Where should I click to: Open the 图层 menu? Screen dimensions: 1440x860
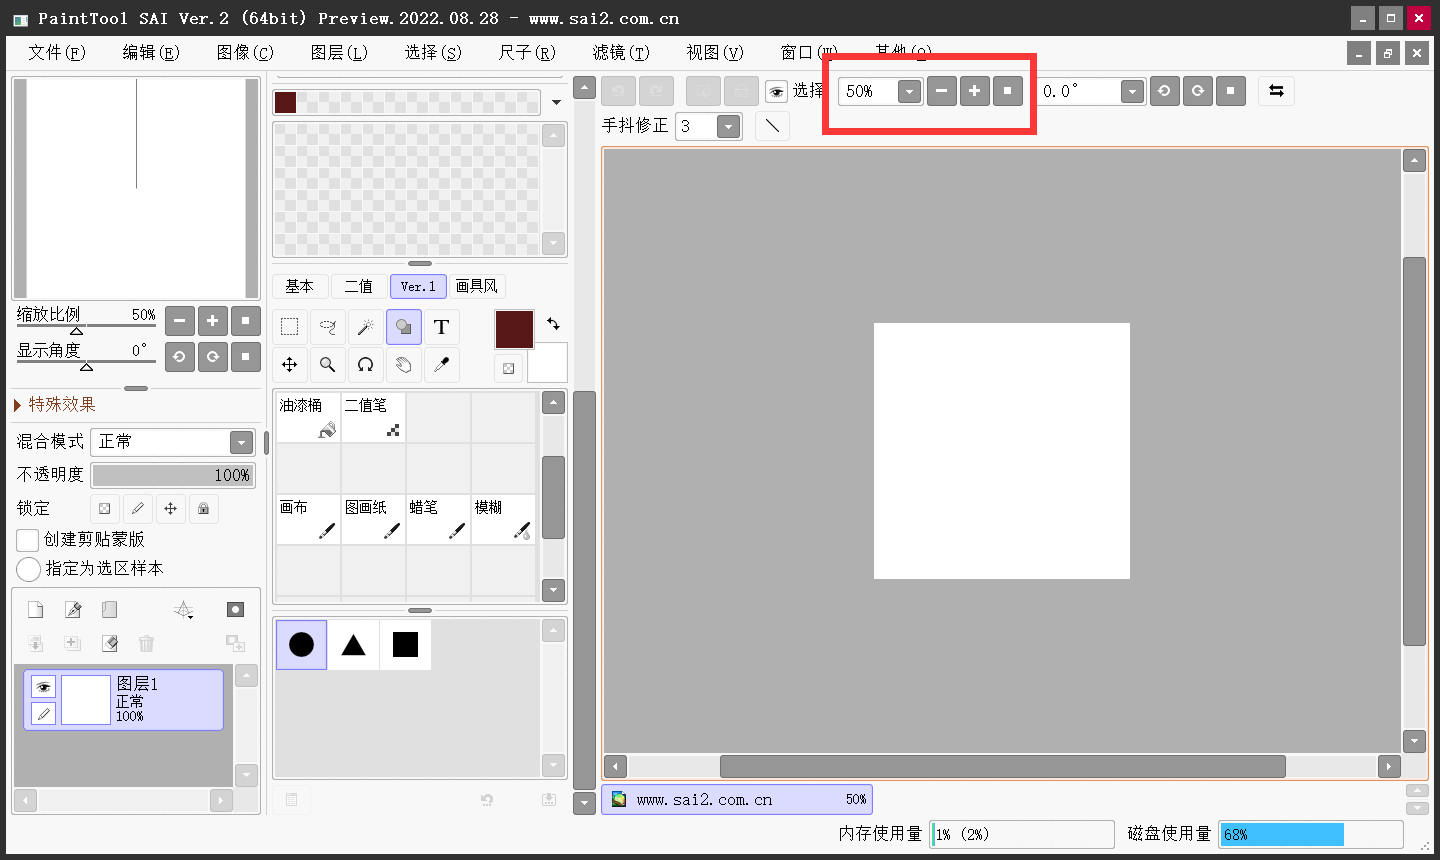339,52
